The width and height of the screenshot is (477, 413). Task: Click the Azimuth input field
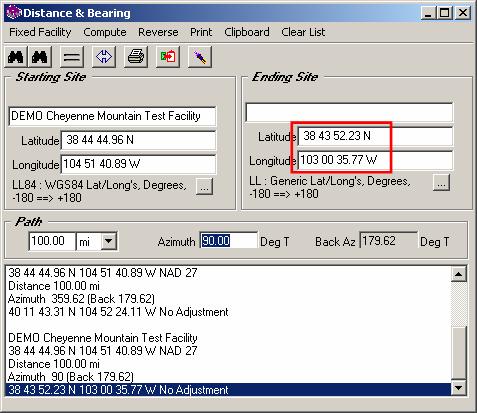click(229, 241)
